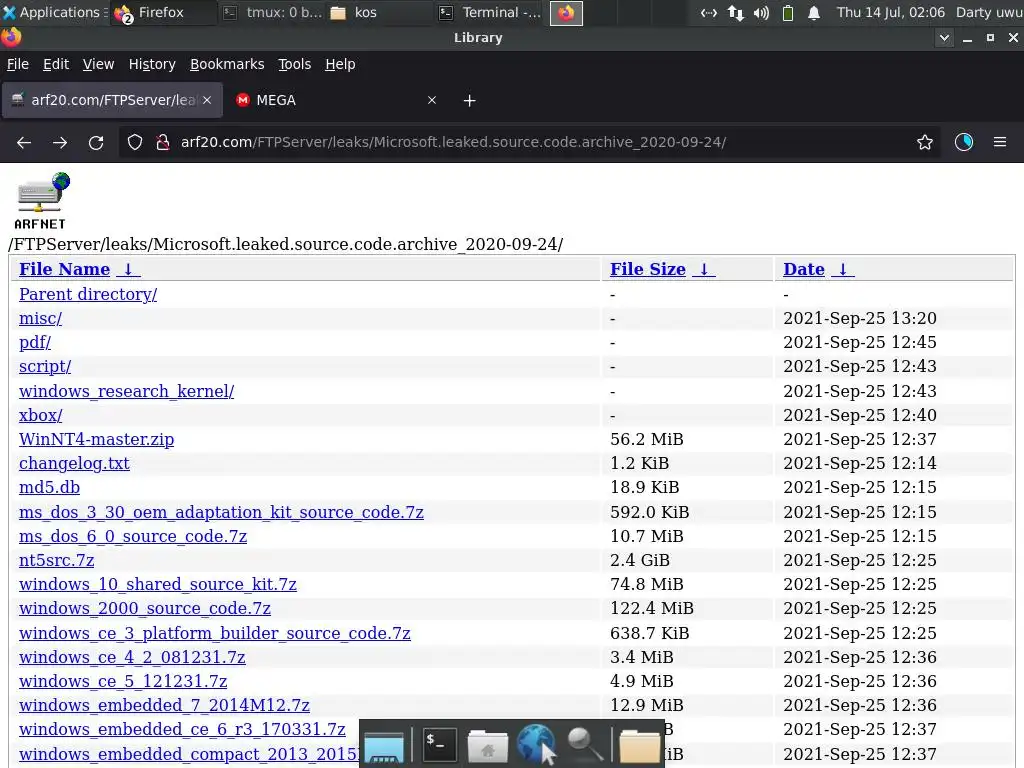1024x768 pixels.
Task: Switch to the active Firefox taskbar button
Action: point(566,12)
